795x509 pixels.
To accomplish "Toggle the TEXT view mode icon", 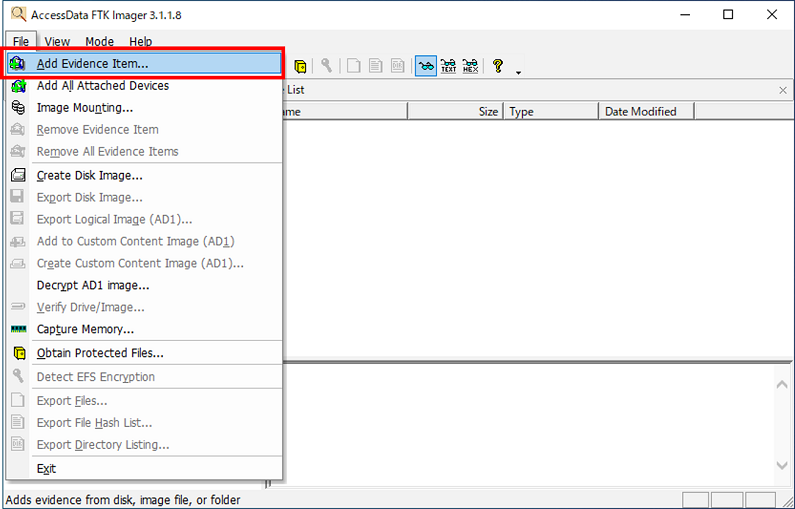I will coord(448,66).
